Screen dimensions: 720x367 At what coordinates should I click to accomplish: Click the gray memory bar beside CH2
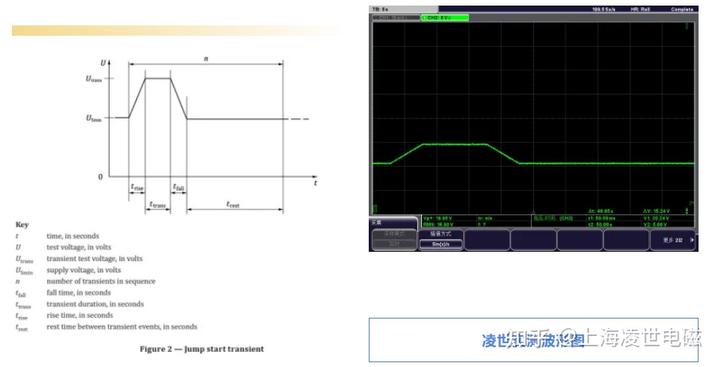(395, 18)
